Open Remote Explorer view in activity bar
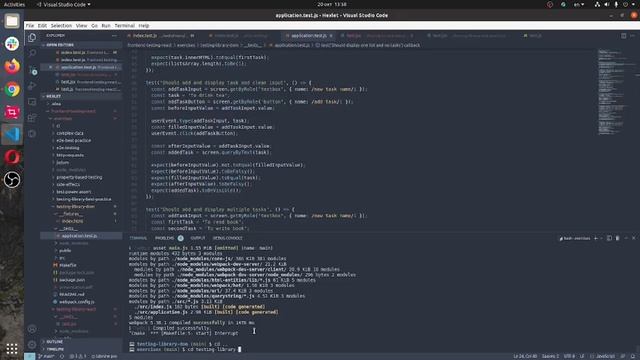 coord(32,102)
